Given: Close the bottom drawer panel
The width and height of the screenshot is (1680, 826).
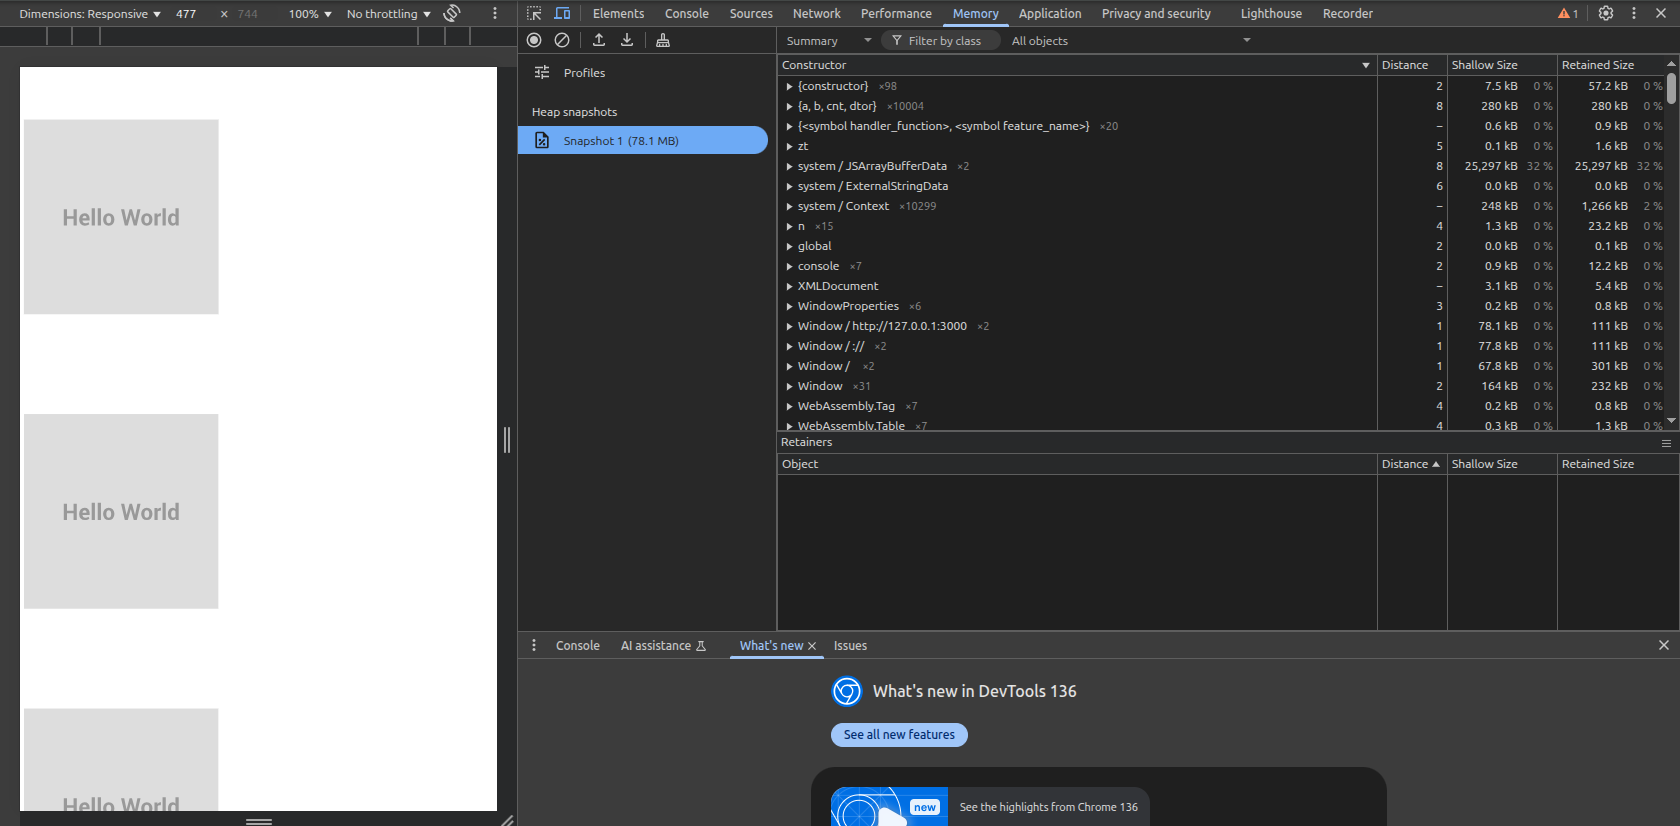Looking at the screenshot, I should pyautogui.click(x=1664, y=645).
